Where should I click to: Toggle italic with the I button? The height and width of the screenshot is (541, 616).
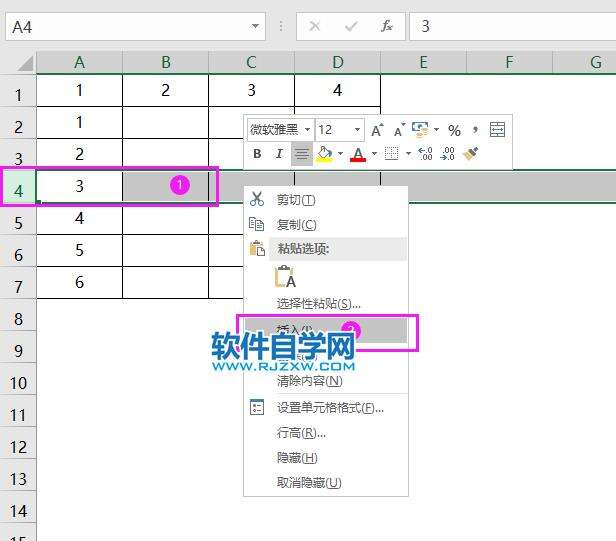(x=279, y=154)
